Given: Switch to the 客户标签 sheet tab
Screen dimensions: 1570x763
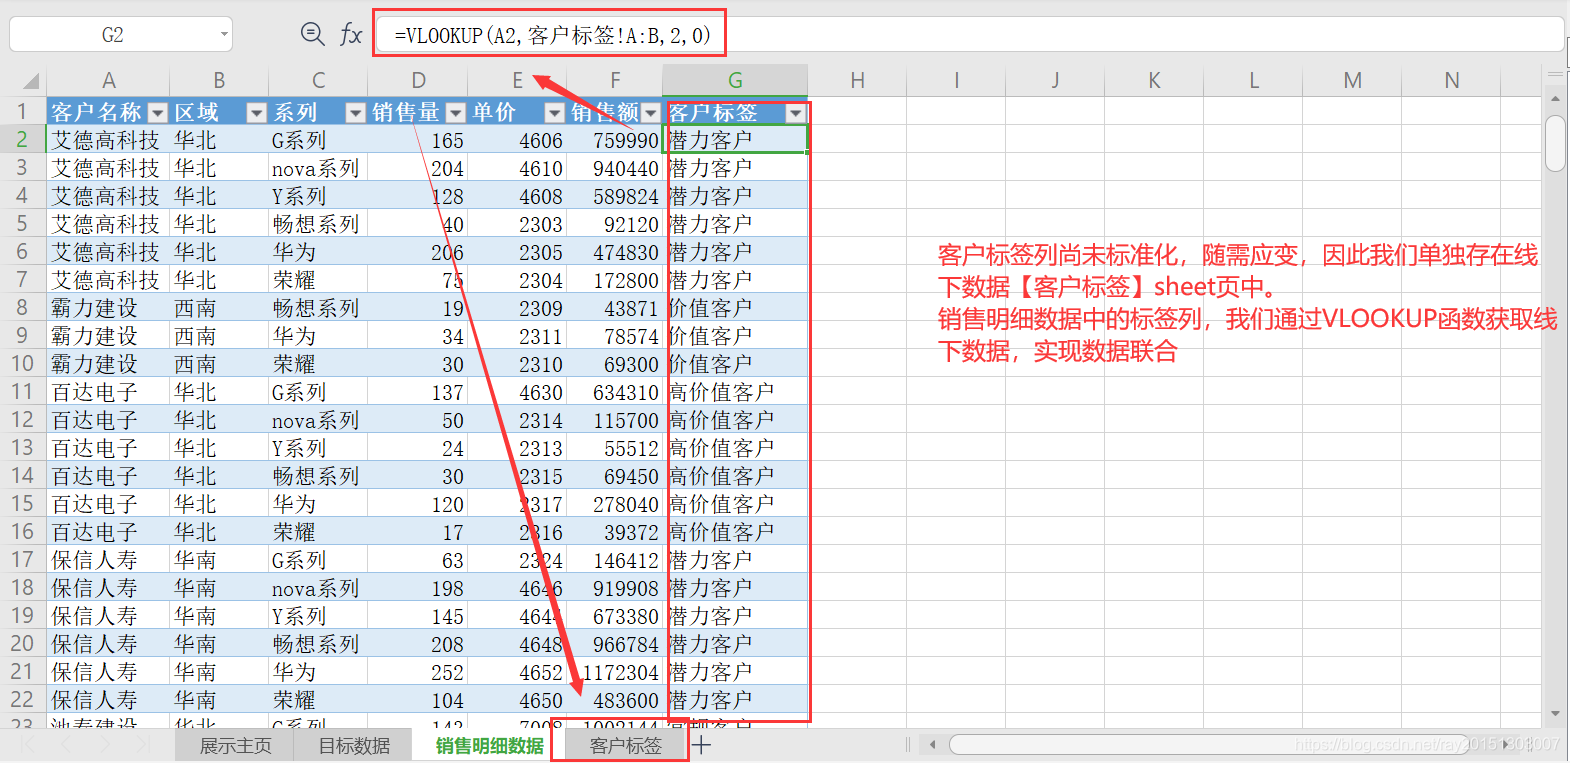Looking at the screenshot, I should tap(625, 745).
